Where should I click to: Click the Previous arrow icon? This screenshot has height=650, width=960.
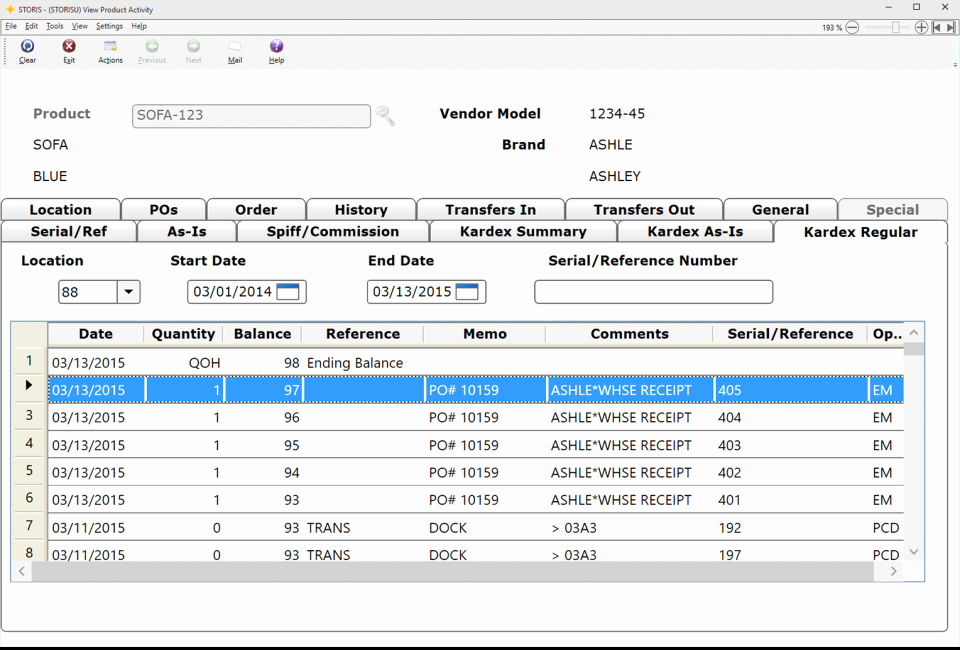[152, 46]
